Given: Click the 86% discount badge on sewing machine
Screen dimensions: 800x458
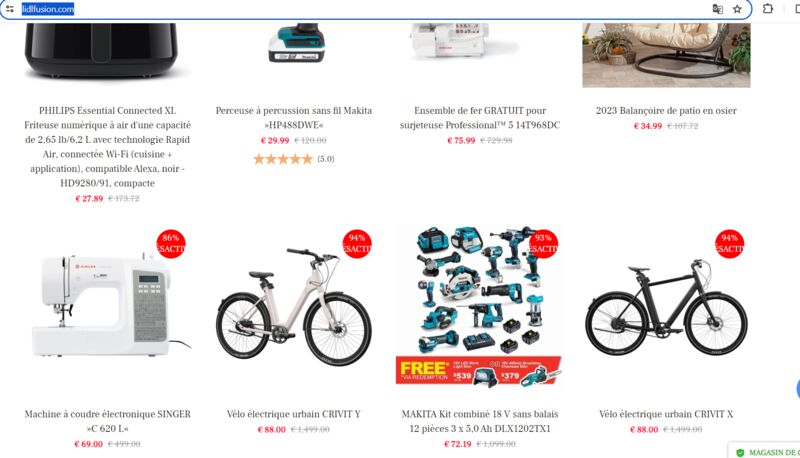Looking at the screenshot, I should (171, 243).
